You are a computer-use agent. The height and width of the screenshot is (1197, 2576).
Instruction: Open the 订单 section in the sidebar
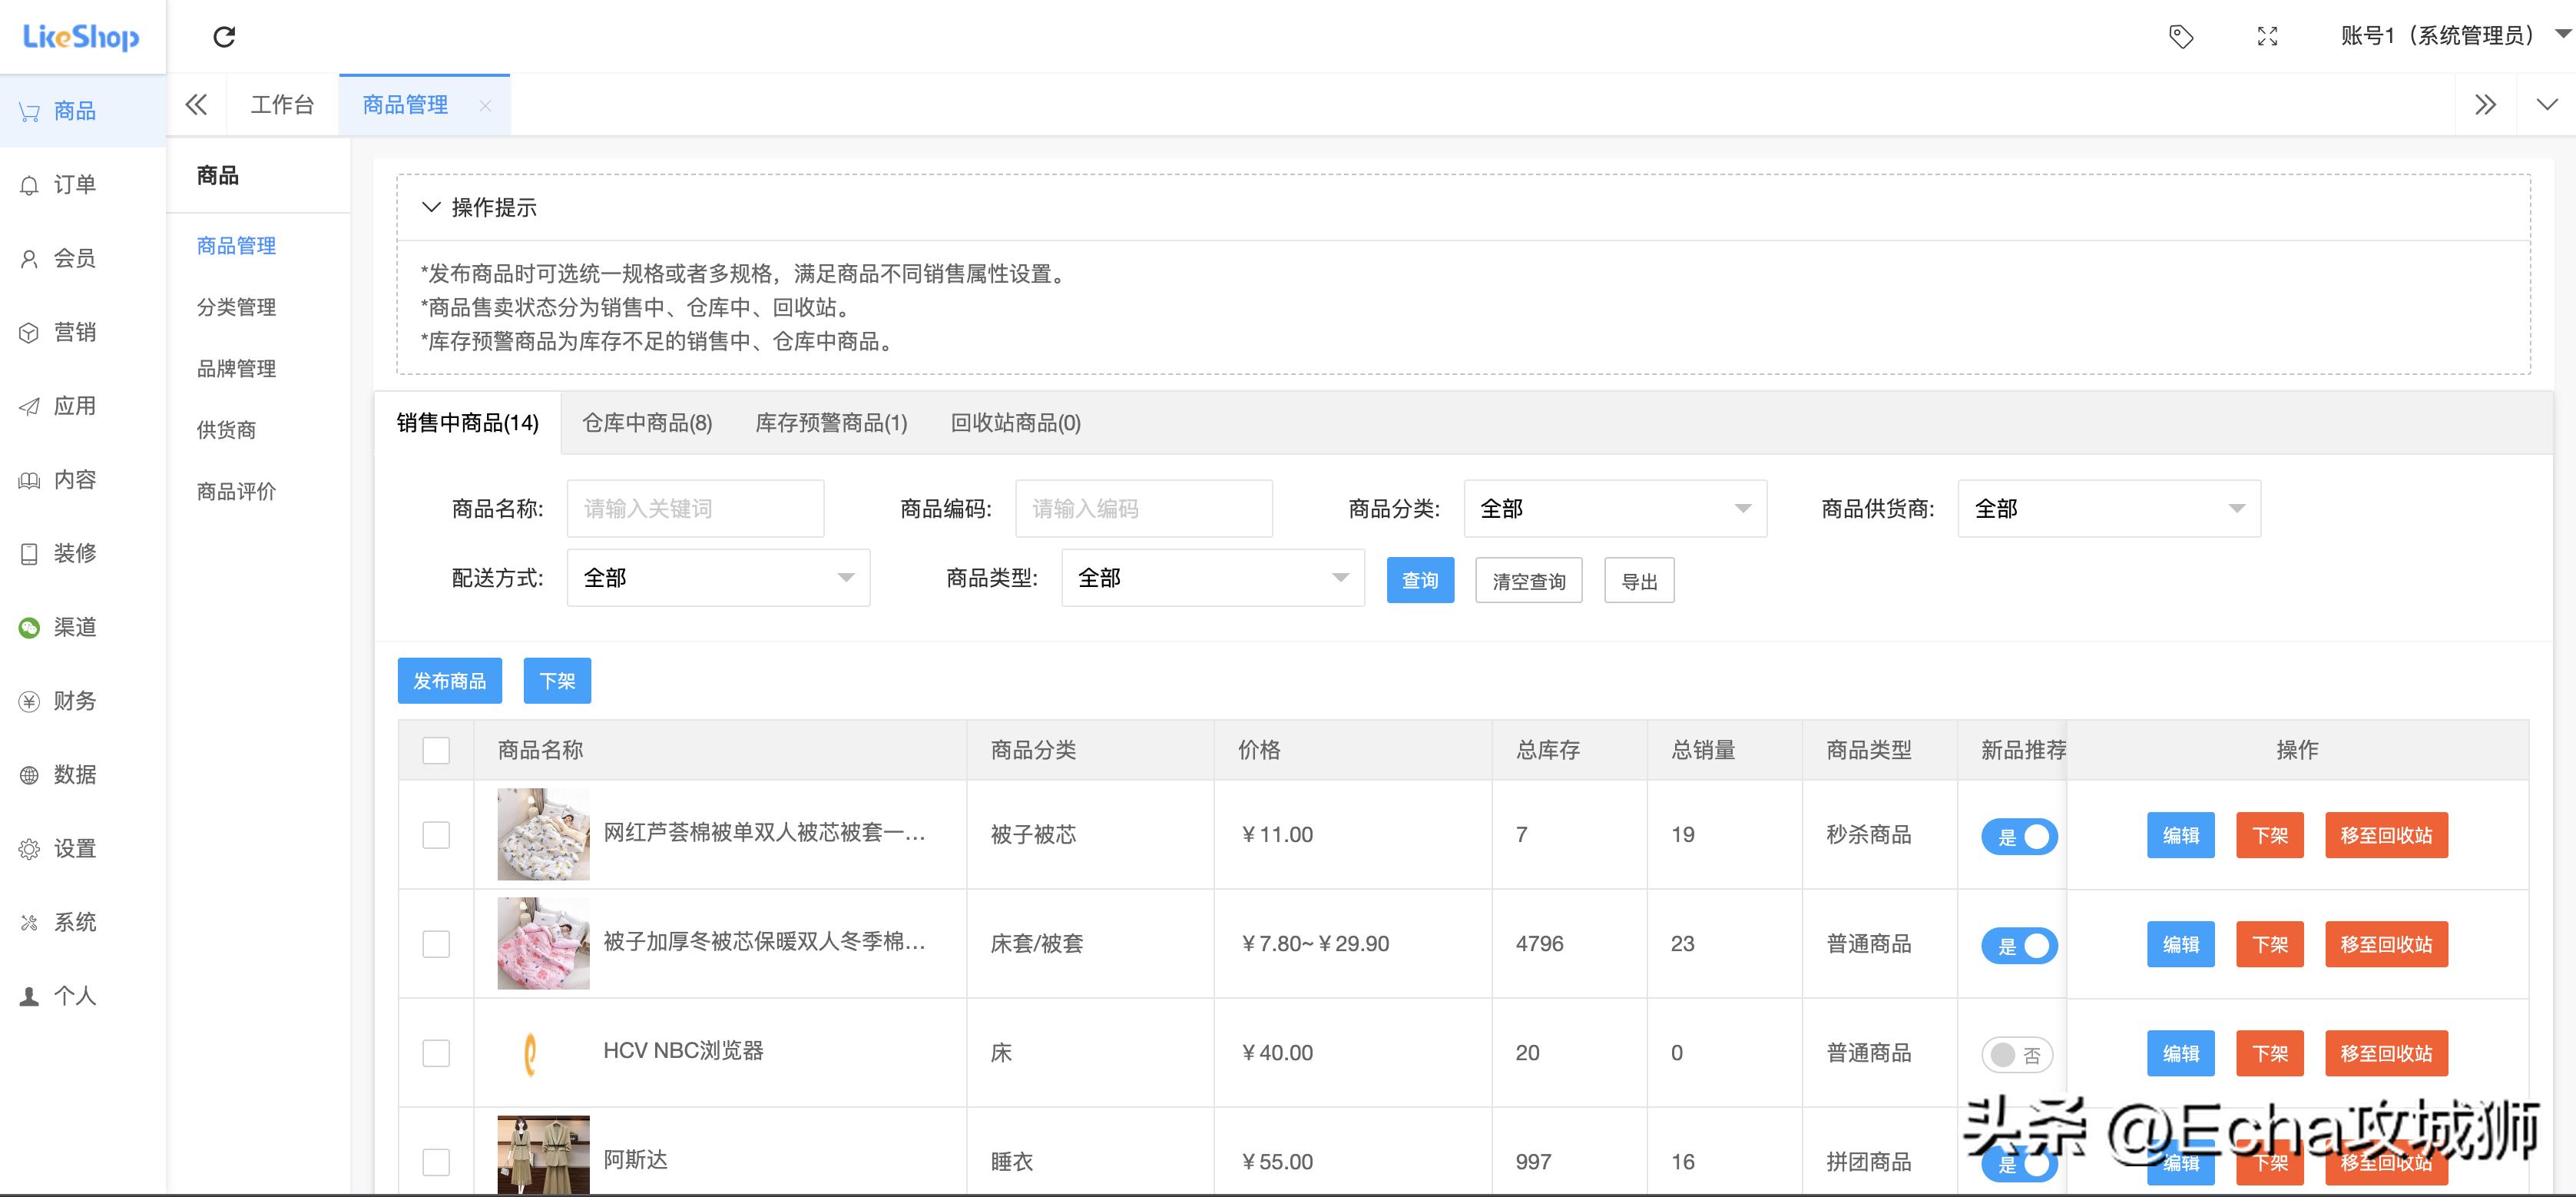[x=73, y=184]
